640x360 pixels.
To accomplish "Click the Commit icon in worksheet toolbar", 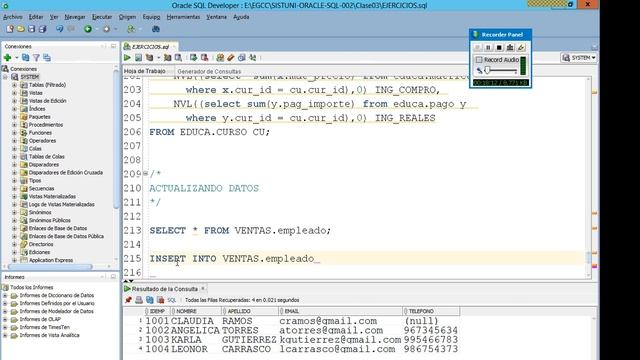I will point(193,58).
